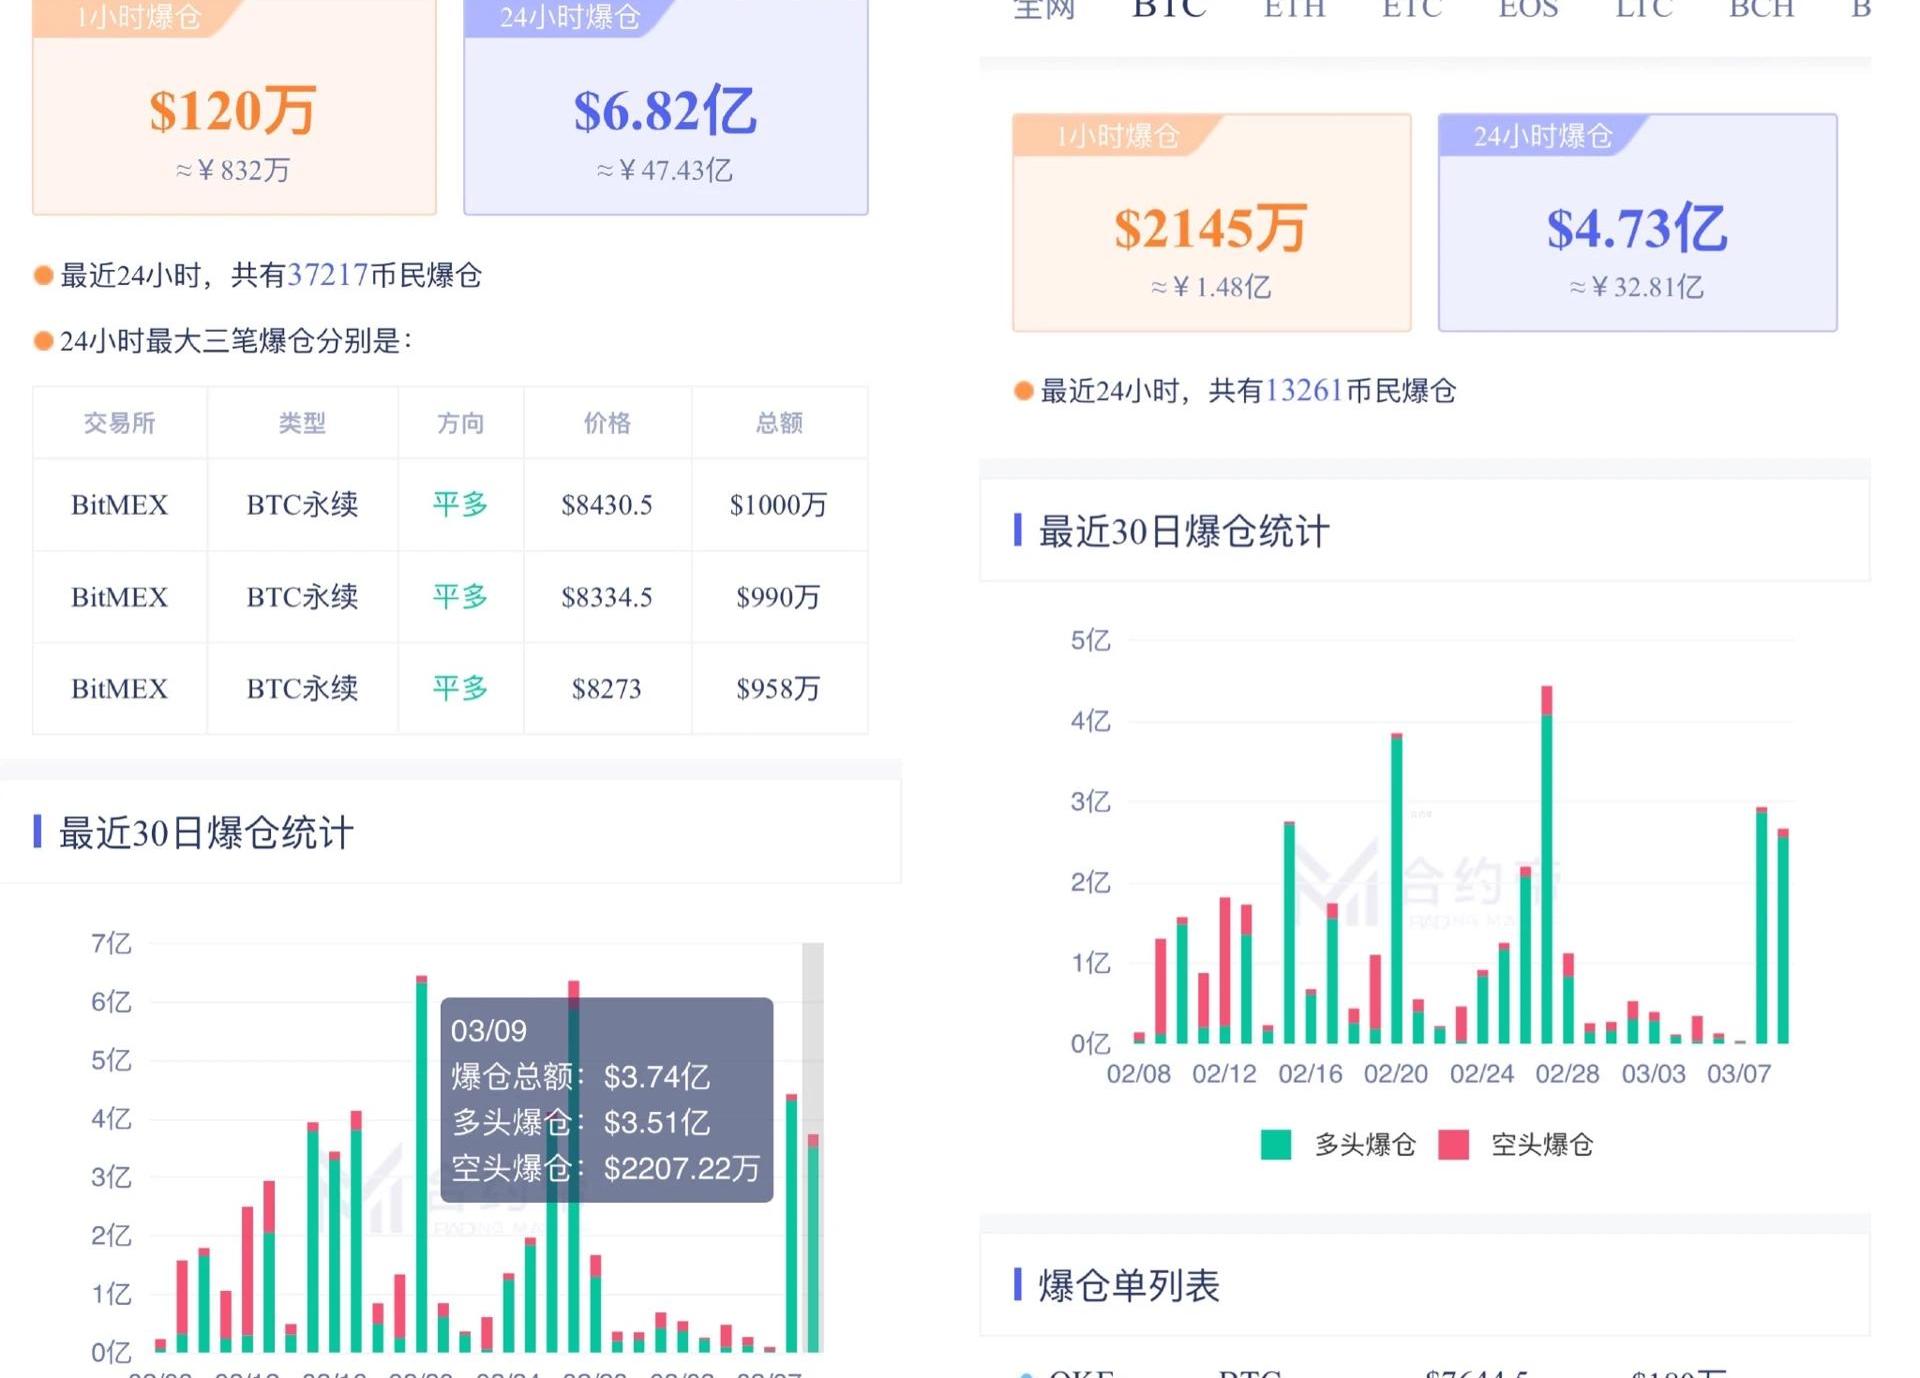
Task: Click the ≈¥32.81亿 converted value
Action: point(1637,287)
